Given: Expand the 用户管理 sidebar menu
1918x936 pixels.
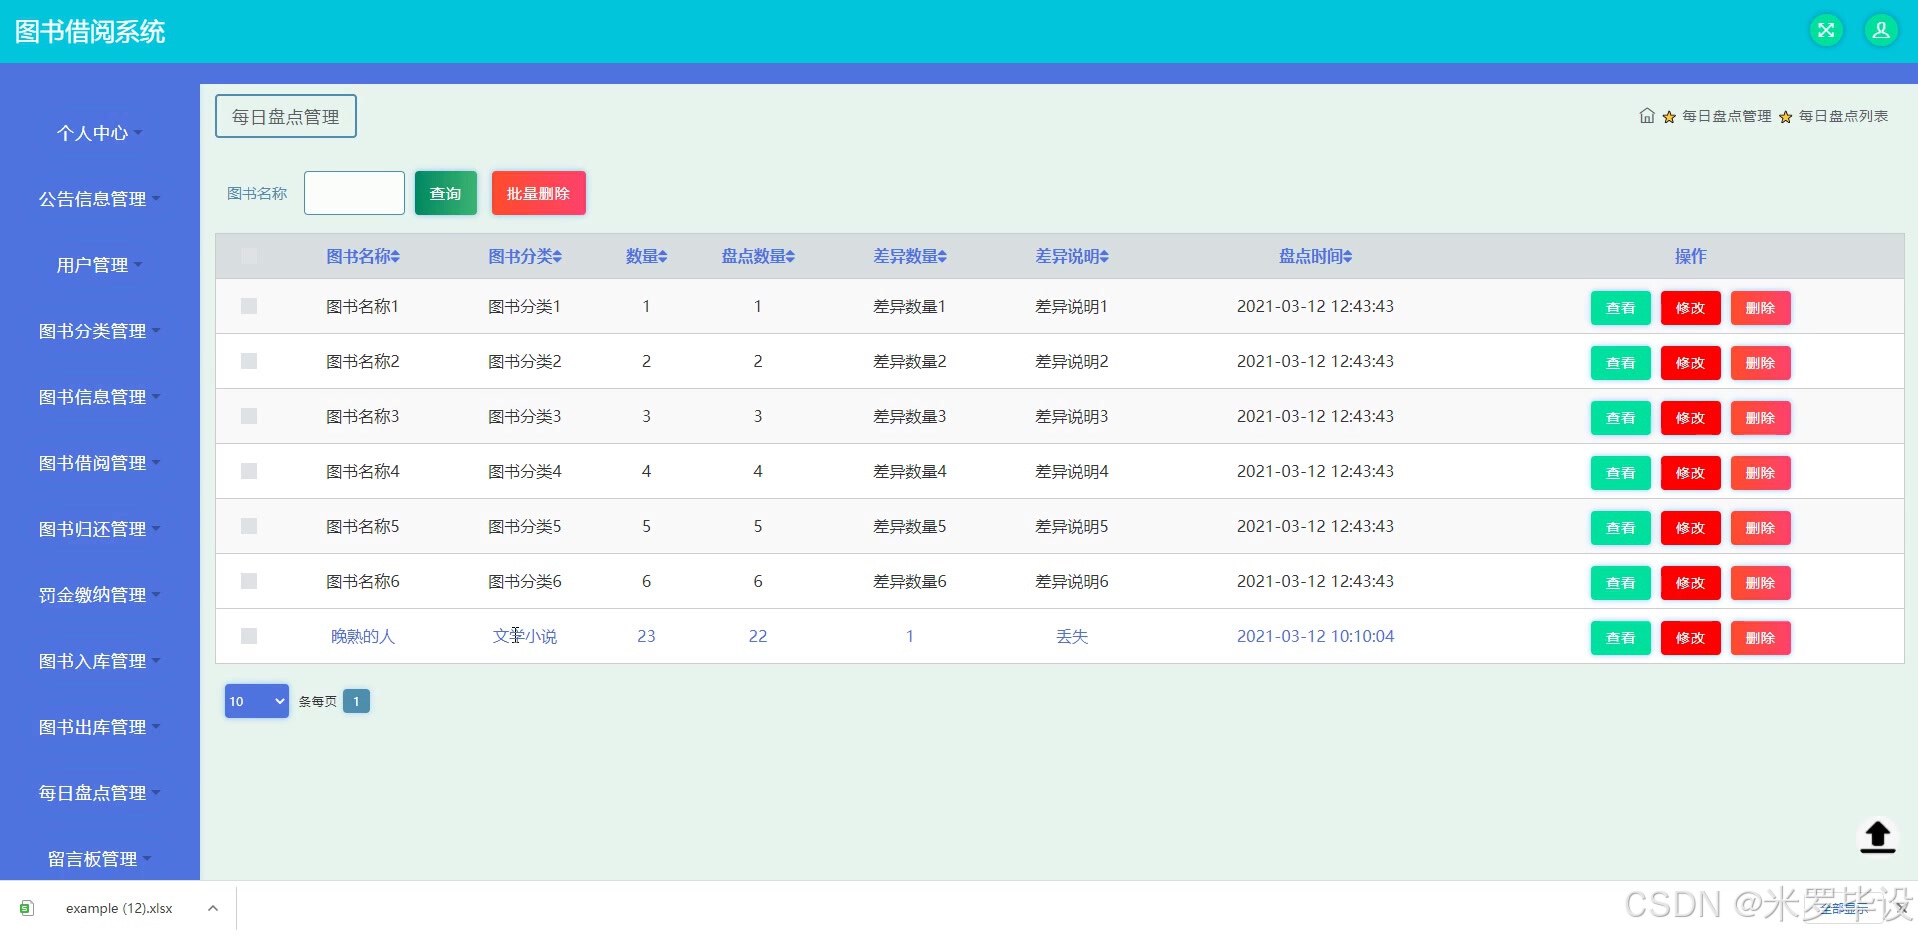Looking at the screenshot, I should pos(100,265).
